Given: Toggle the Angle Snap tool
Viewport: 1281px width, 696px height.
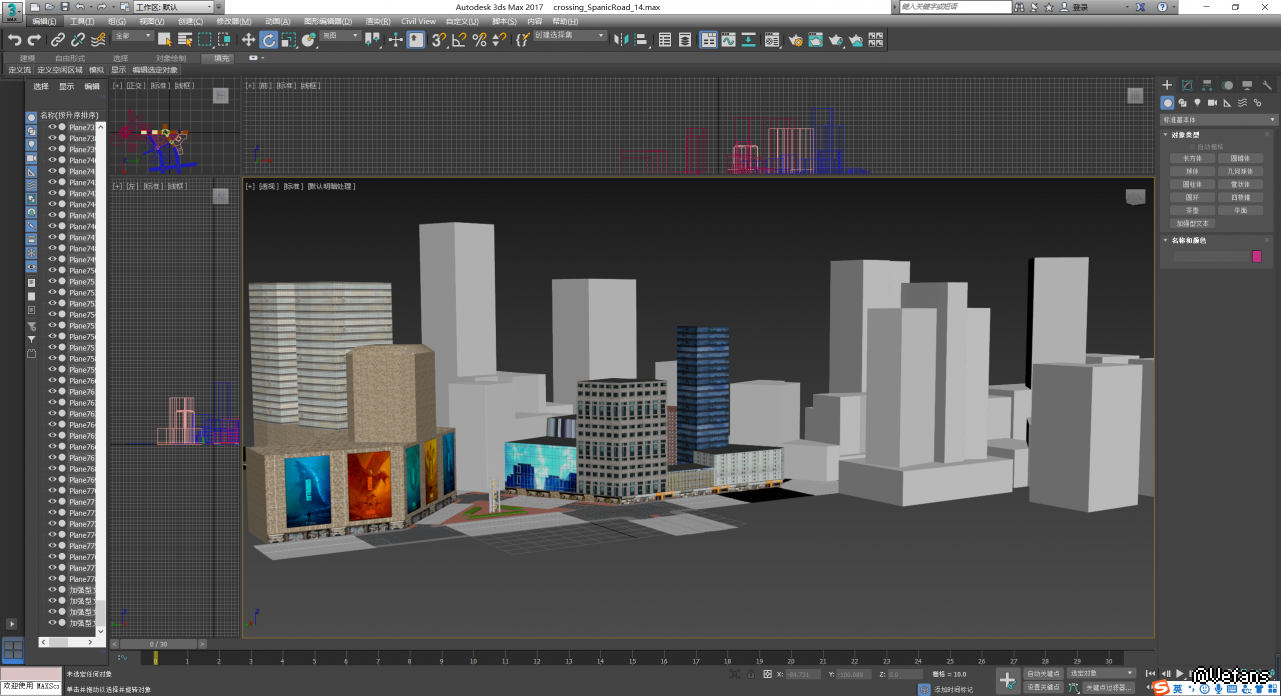Looking at the screenshot, I should pos(459,40).
